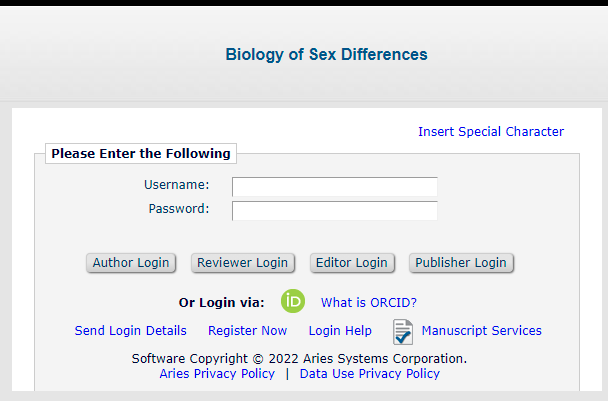The width and height of the screenshot is (608, 401).
Task: Open the Manuscript Services text link
Action: pyautogui.click(x=481, y=331)
